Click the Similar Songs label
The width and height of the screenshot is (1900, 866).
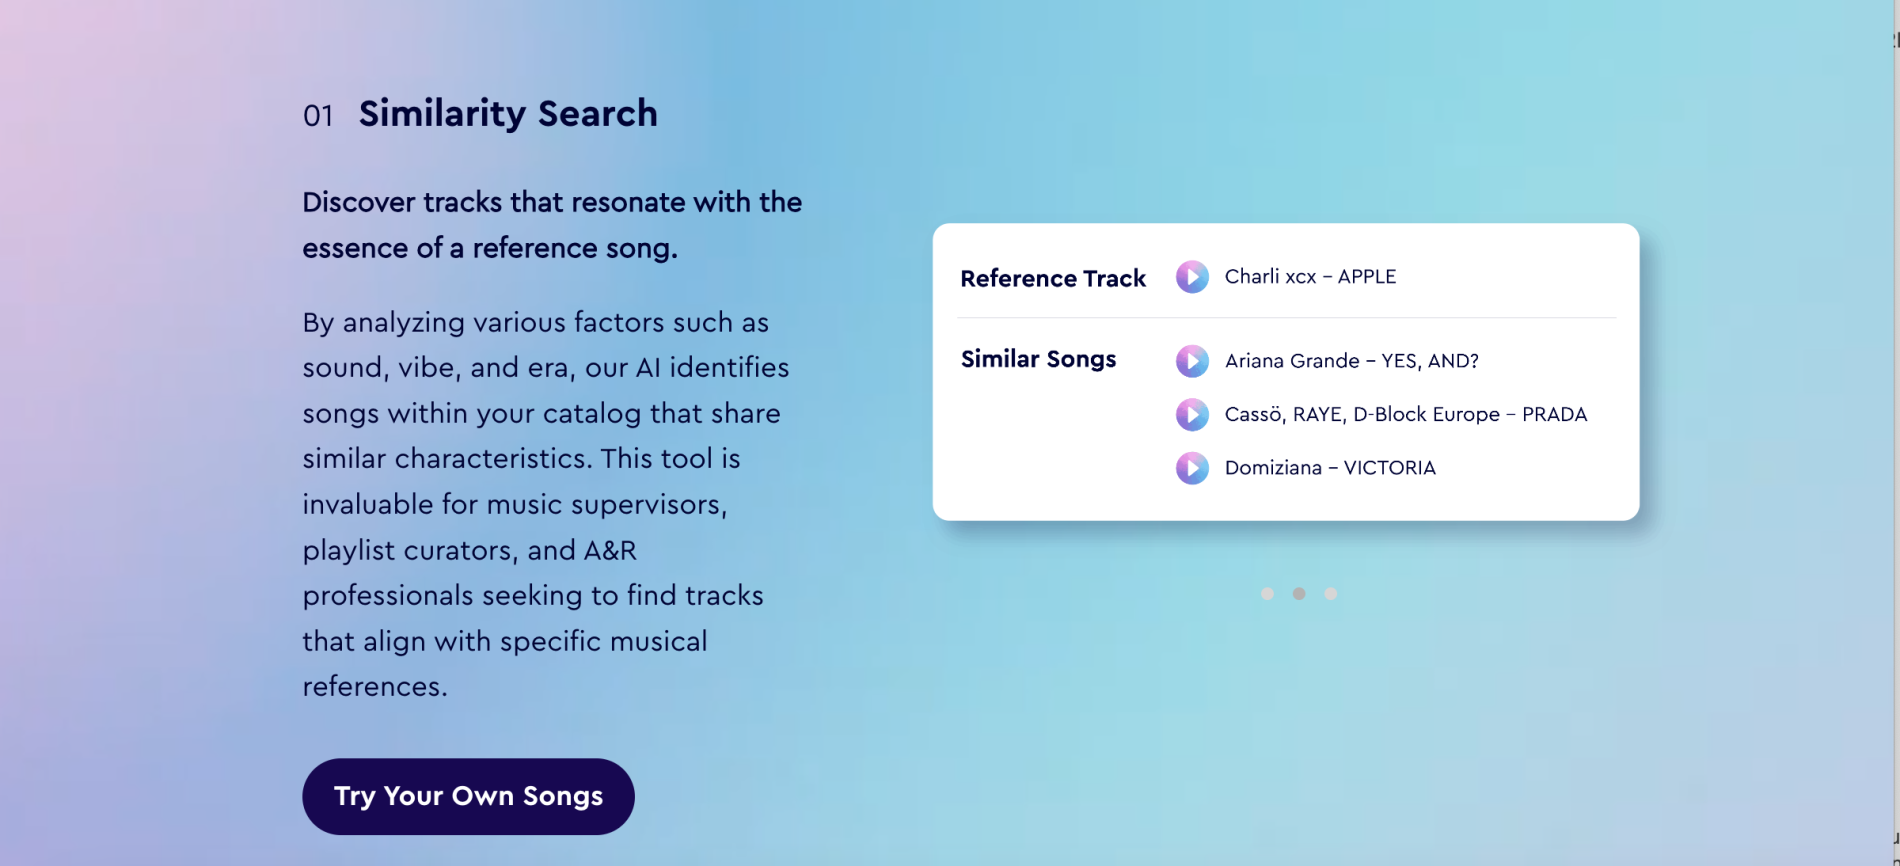1038,359
